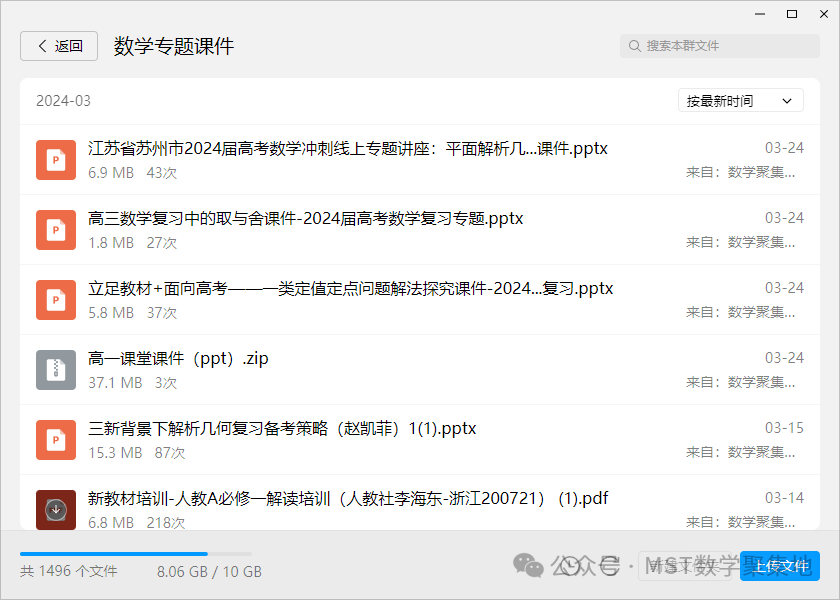Click the zip archive icon of 高一课堂课件

(56, 370)
